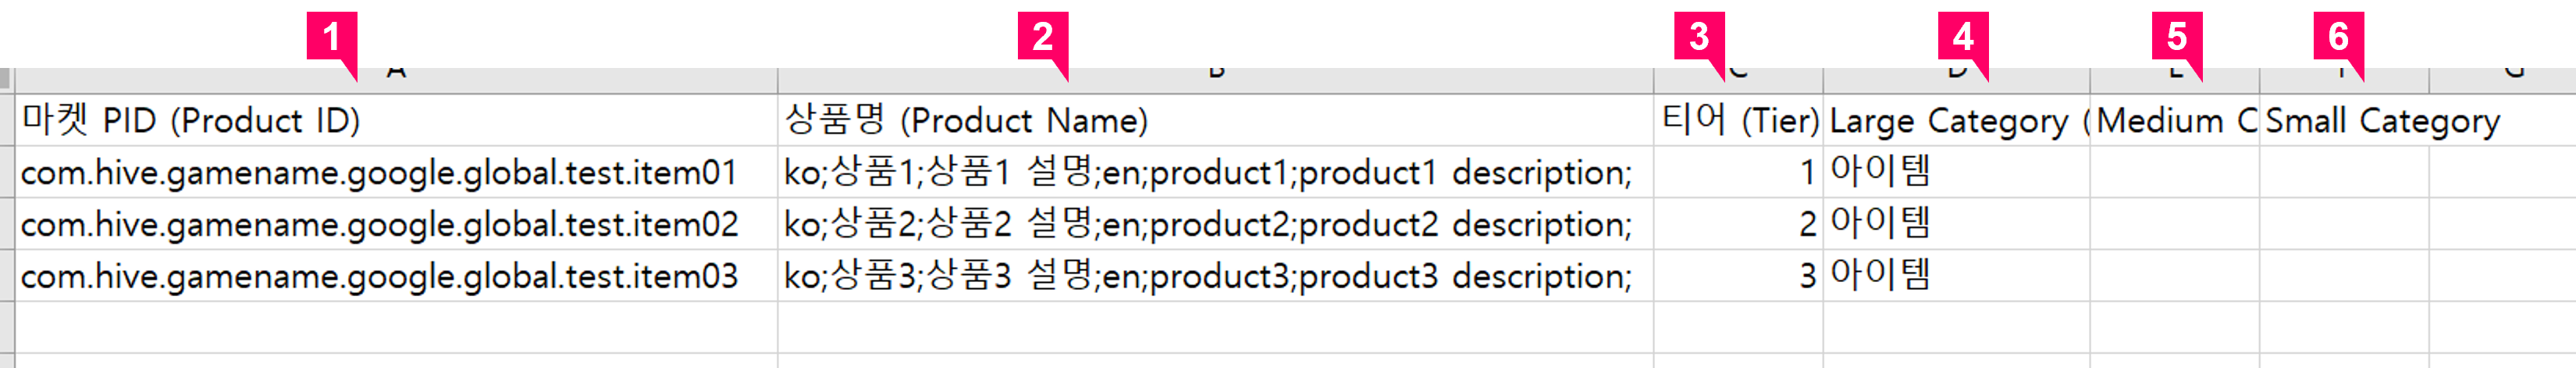Image resolution: width=2576 pixels, height=368 pixels.
Task: Select column C header
Action: point(1738,80)
